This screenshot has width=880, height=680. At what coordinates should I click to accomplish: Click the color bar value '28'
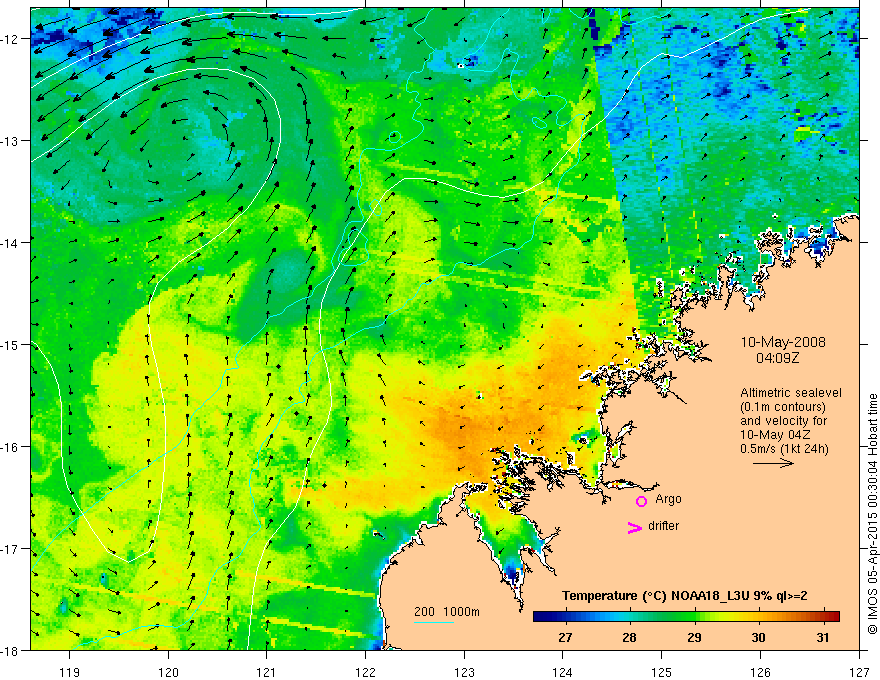click(630, 637)
